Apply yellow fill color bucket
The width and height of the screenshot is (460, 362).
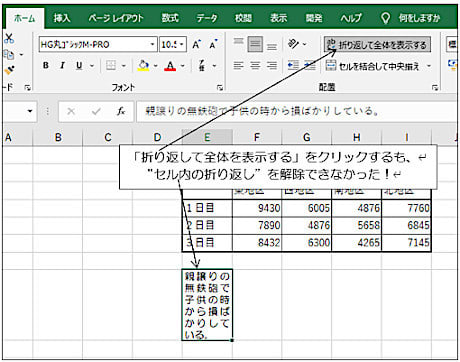144,66
